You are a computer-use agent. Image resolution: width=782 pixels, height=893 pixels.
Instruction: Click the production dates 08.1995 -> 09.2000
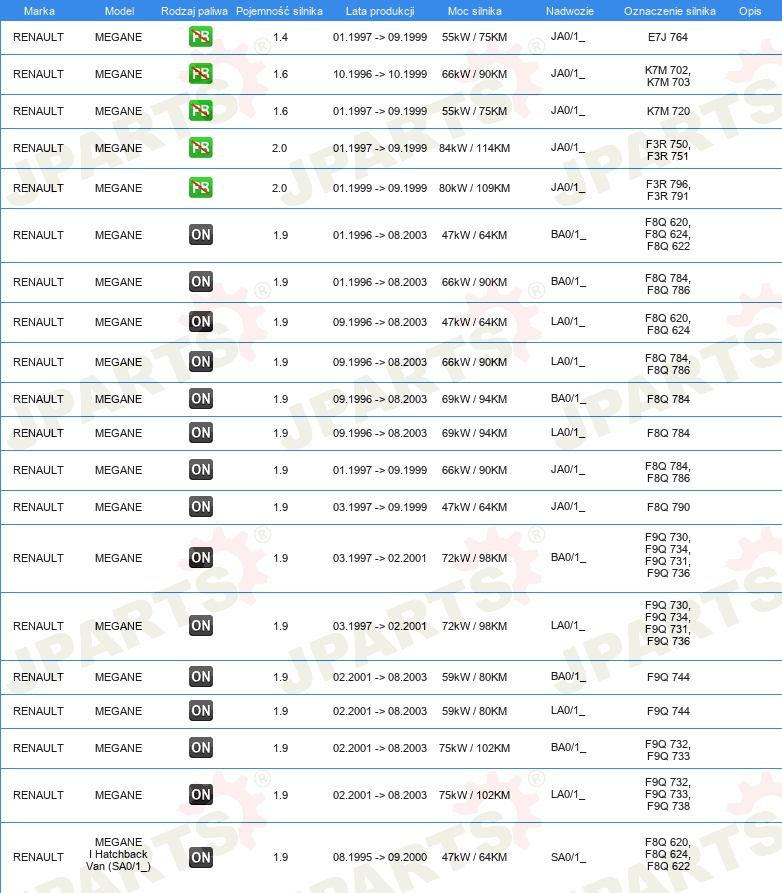pyautogui.click(x=380, y=857)
